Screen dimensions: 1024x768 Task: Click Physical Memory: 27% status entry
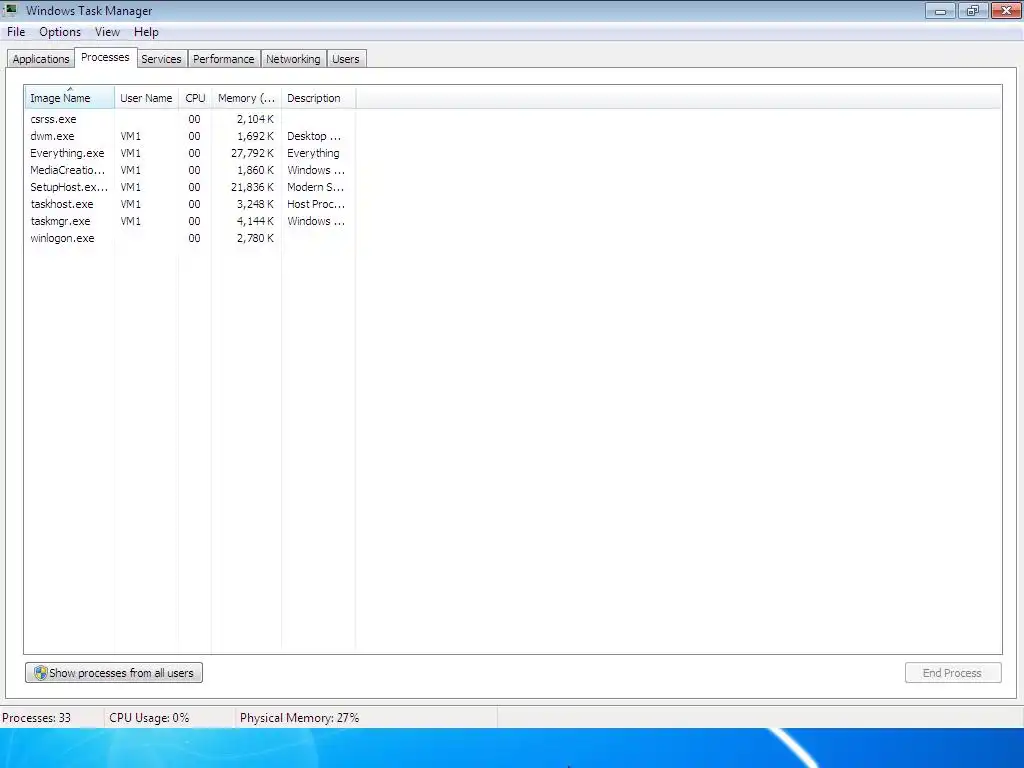tap(299, 718)
